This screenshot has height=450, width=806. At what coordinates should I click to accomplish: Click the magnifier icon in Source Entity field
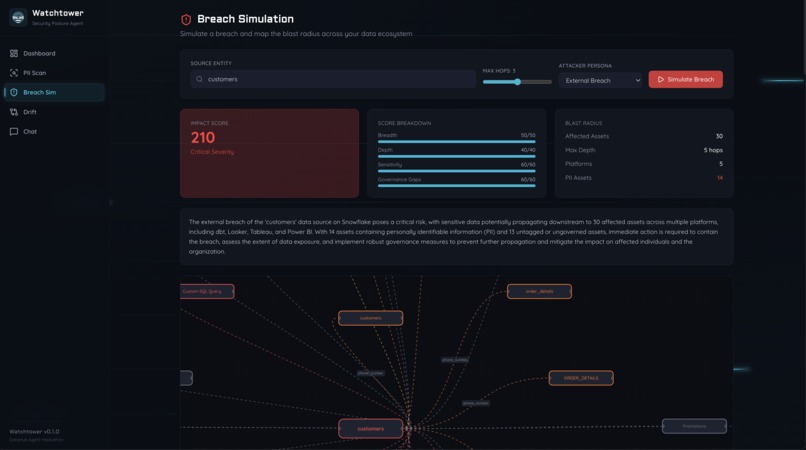(x=199, y=79)
